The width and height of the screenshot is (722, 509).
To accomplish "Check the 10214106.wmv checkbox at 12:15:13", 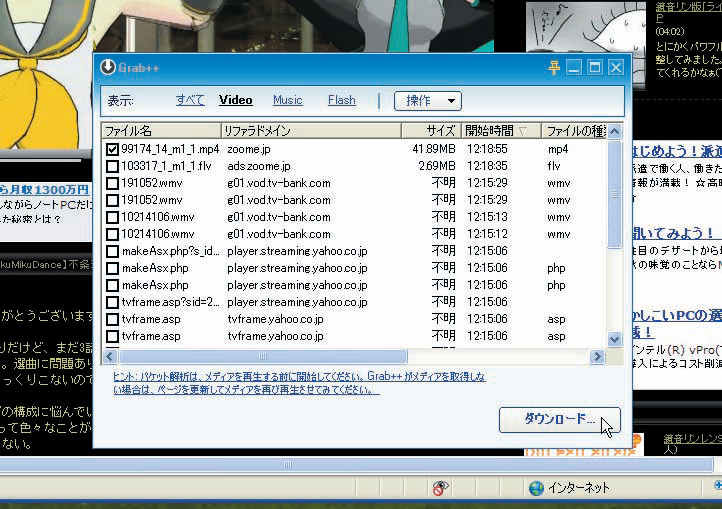I will [x=112, y=217].
